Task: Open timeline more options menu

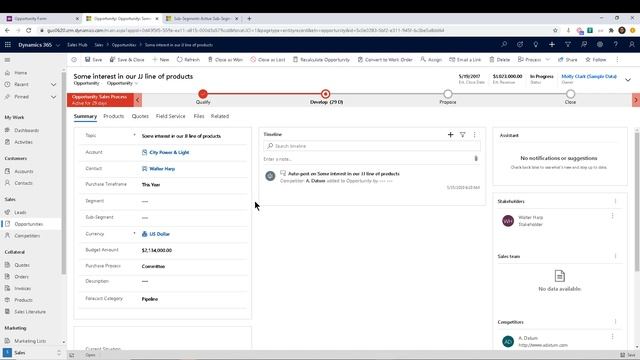Action: point(474,134)
